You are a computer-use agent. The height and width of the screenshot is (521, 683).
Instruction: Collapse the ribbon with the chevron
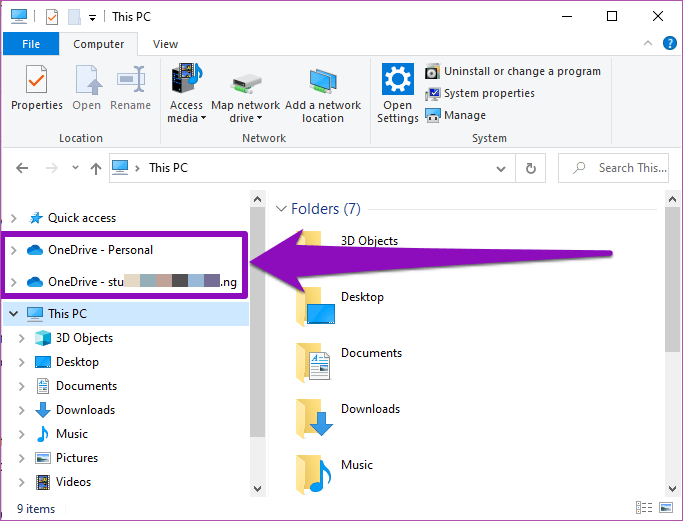(648, 43)
